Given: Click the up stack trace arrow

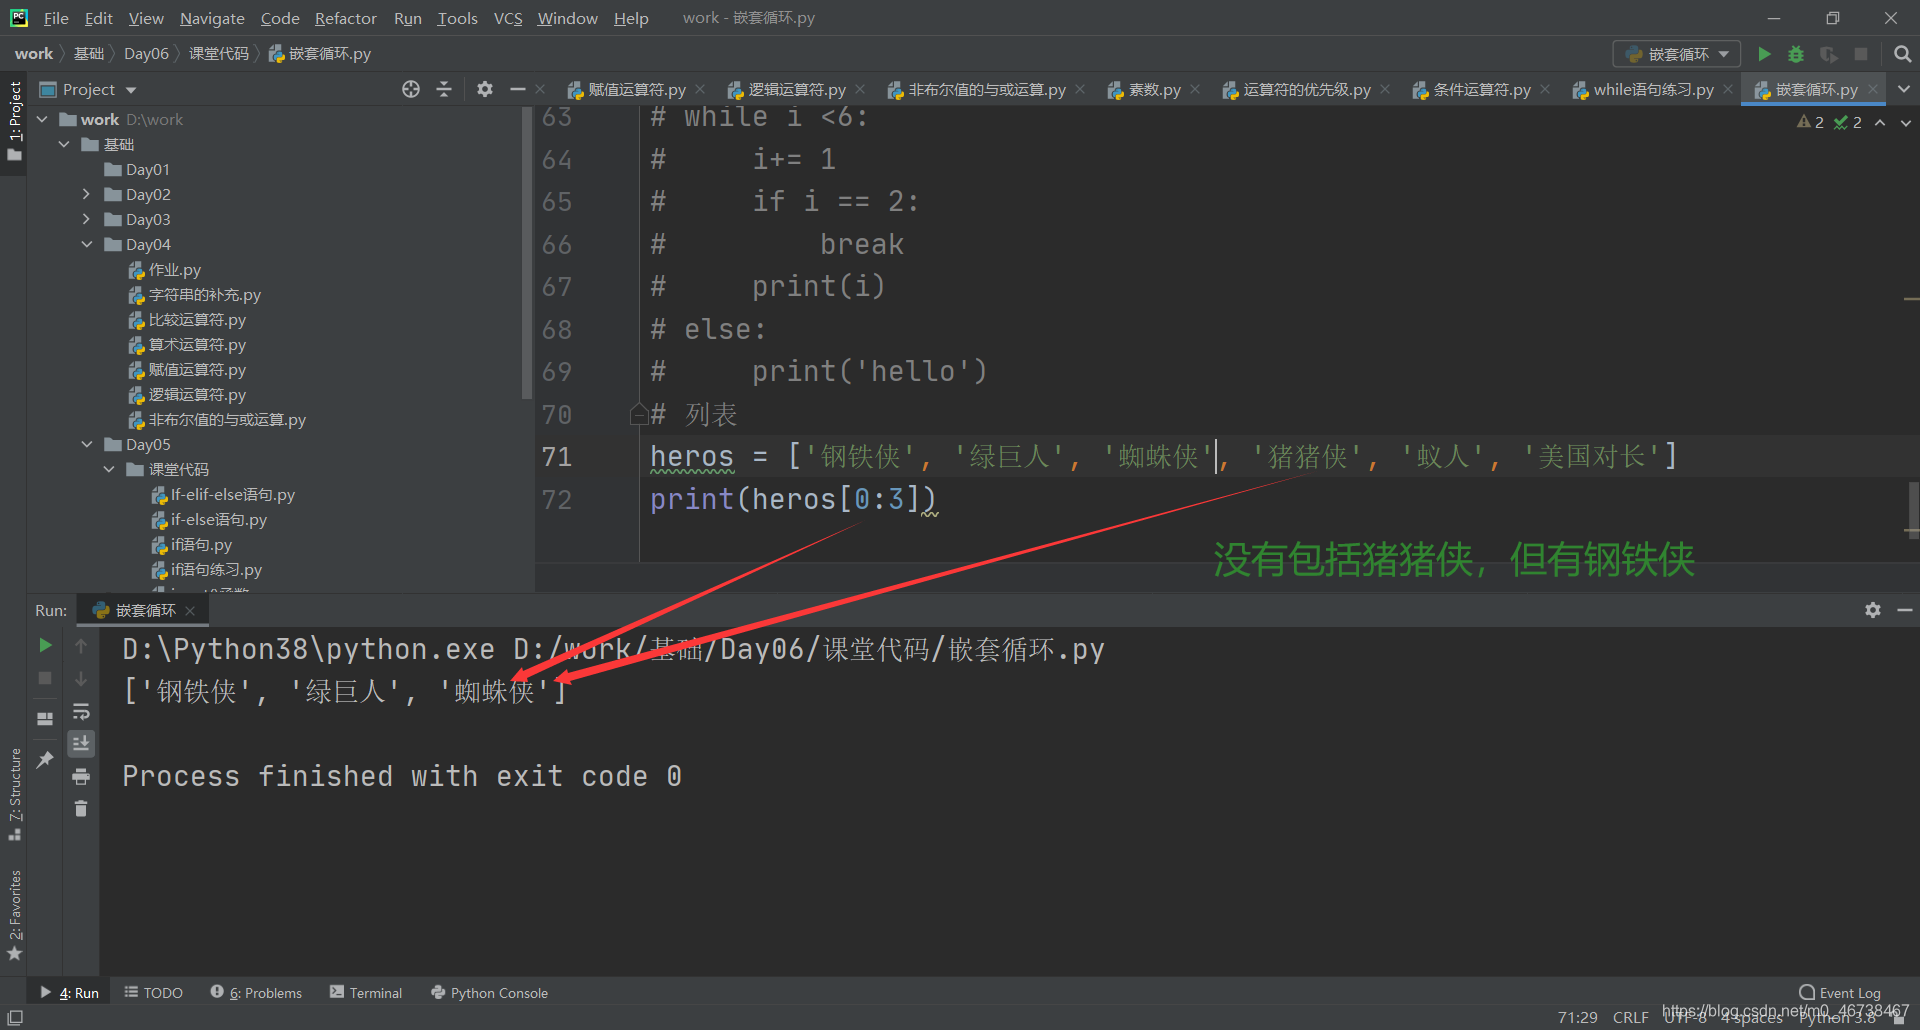Looking at the screenshot, I should (x=81, y=646).
